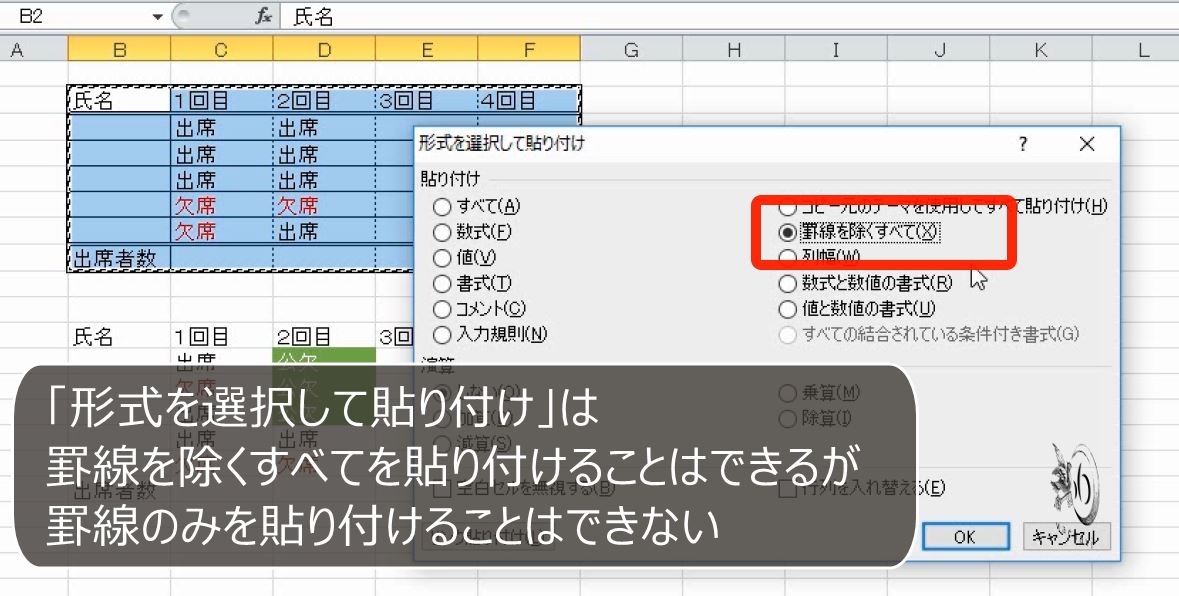Close the 形式を選択して貼り付け dialog

click(x=1087, y=144)
